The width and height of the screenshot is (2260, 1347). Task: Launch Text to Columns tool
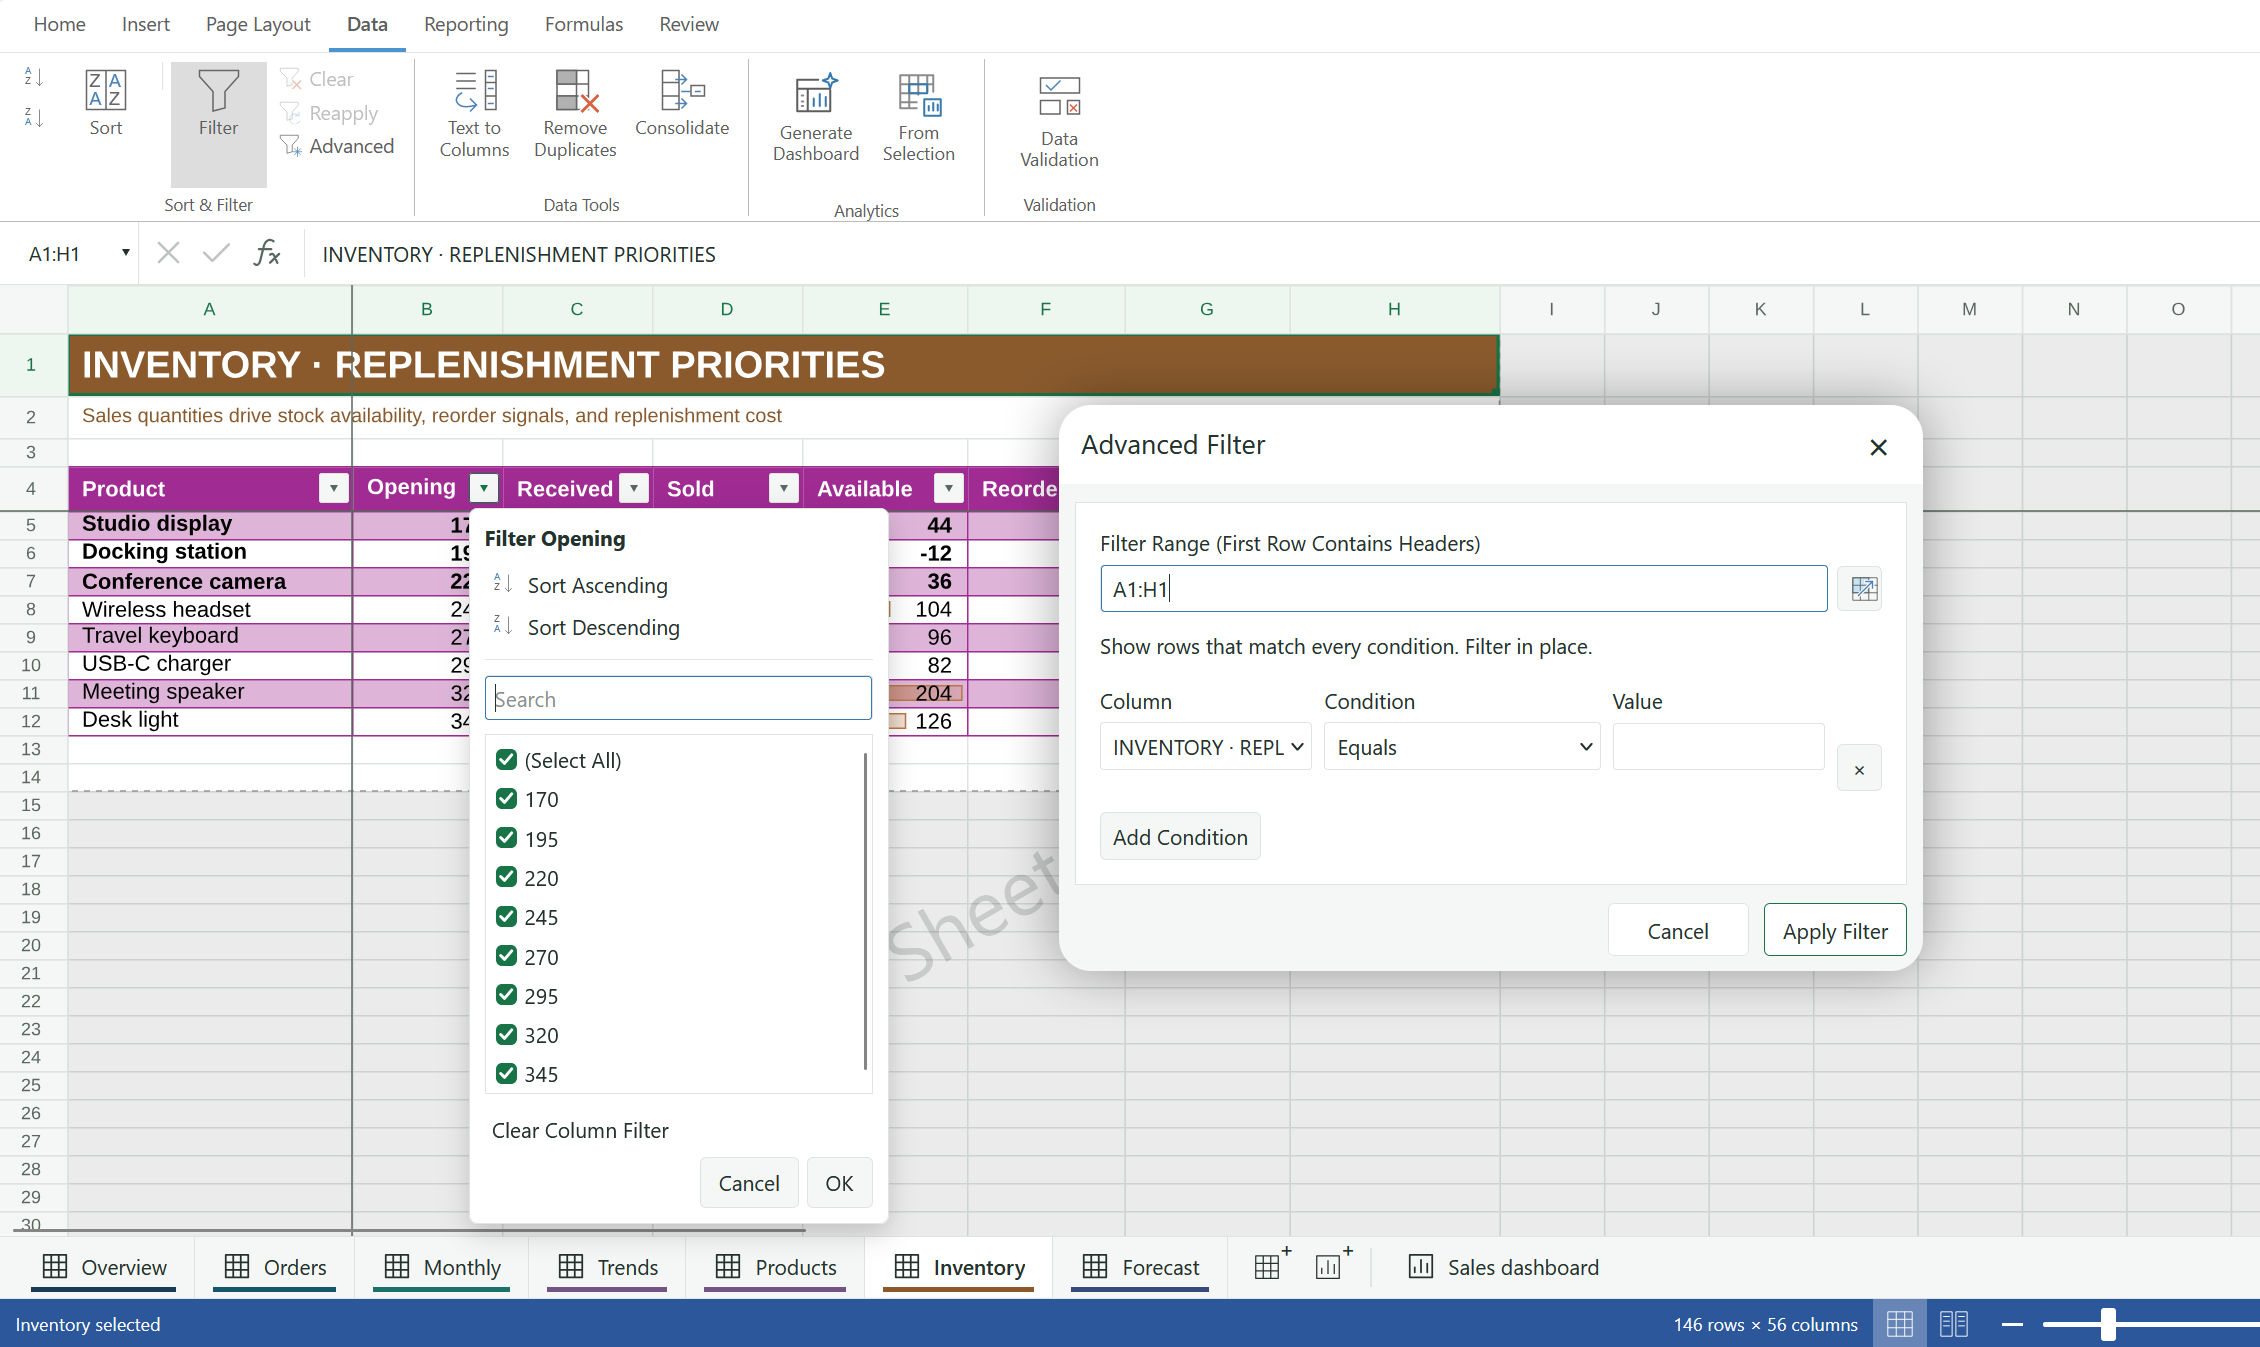coord(474,113)
